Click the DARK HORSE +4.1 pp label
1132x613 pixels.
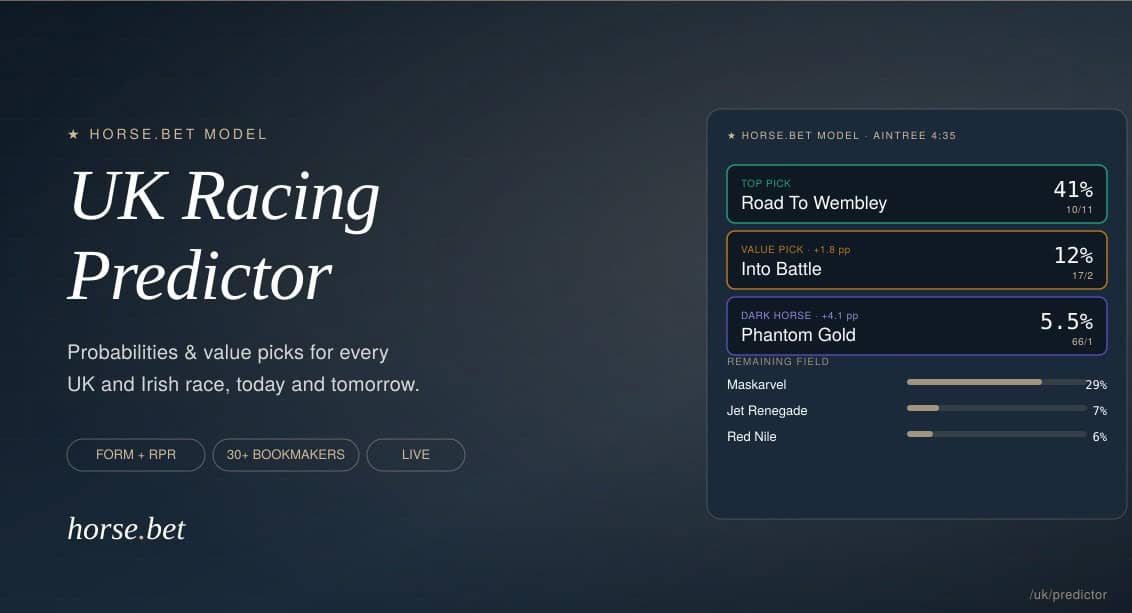[x=799, y=316]
